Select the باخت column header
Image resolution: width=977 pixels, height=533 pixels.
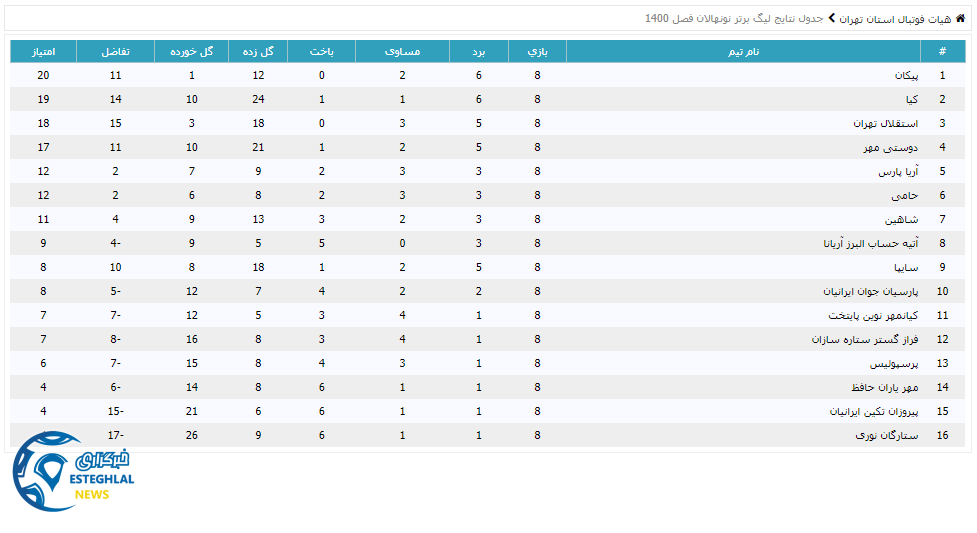pos(321,52)
